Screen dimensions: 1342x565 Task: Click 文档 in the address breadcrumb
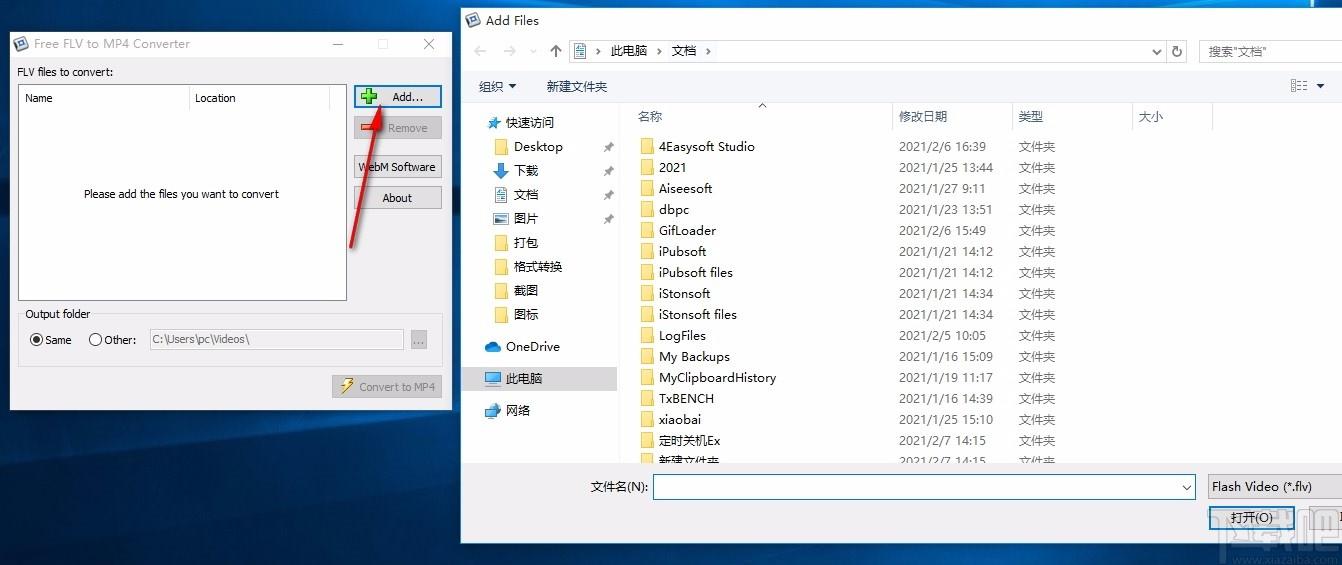click(x=684, y=51)
